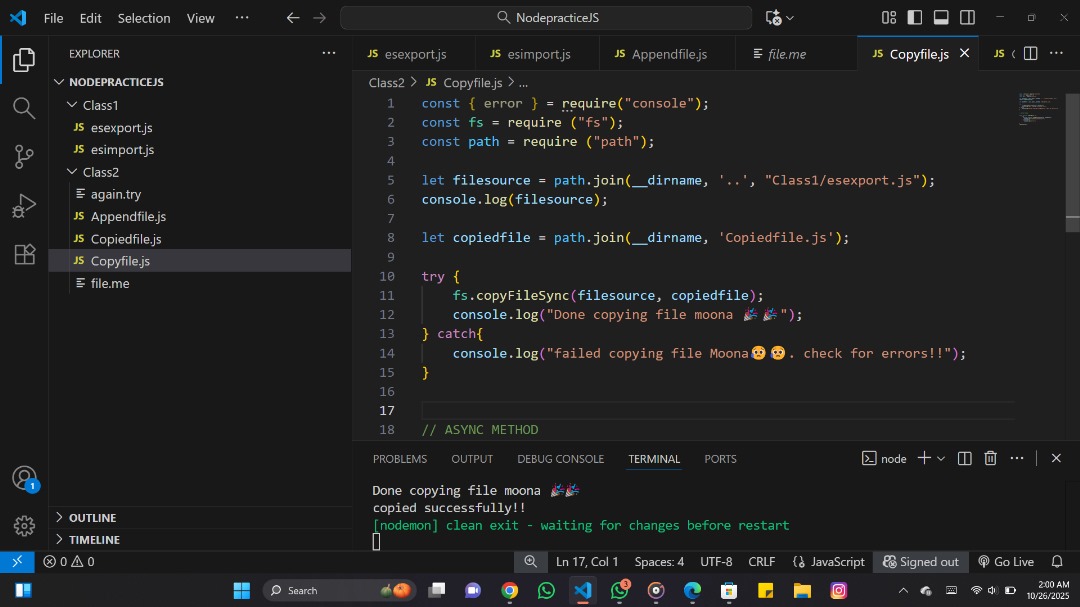Open the DEBUG CONSOLE tab
This screenshot has width=1080, height=607.
[x=560, y=459]
